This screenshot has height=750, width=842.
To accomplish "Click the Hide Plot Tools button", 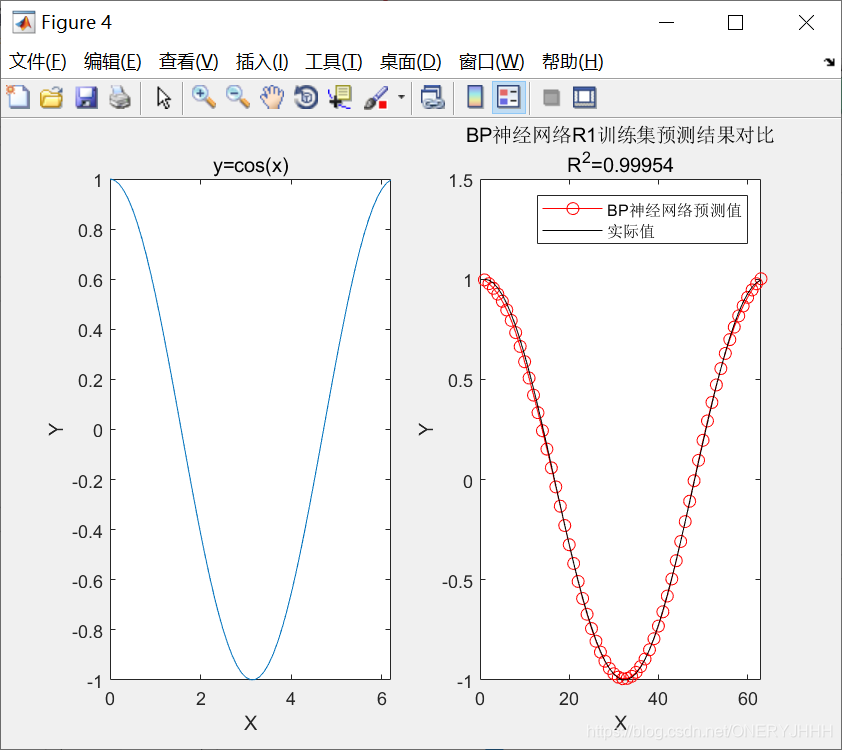I will point(553,97).
